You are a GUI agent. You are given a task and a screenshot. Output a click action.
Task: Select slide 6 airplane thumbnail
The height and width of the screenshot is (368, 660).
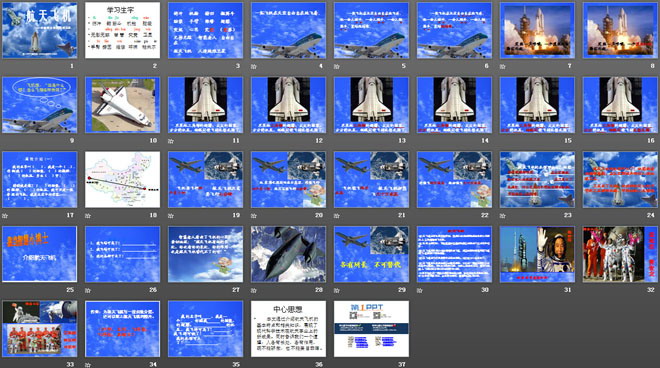coord(454,30)
